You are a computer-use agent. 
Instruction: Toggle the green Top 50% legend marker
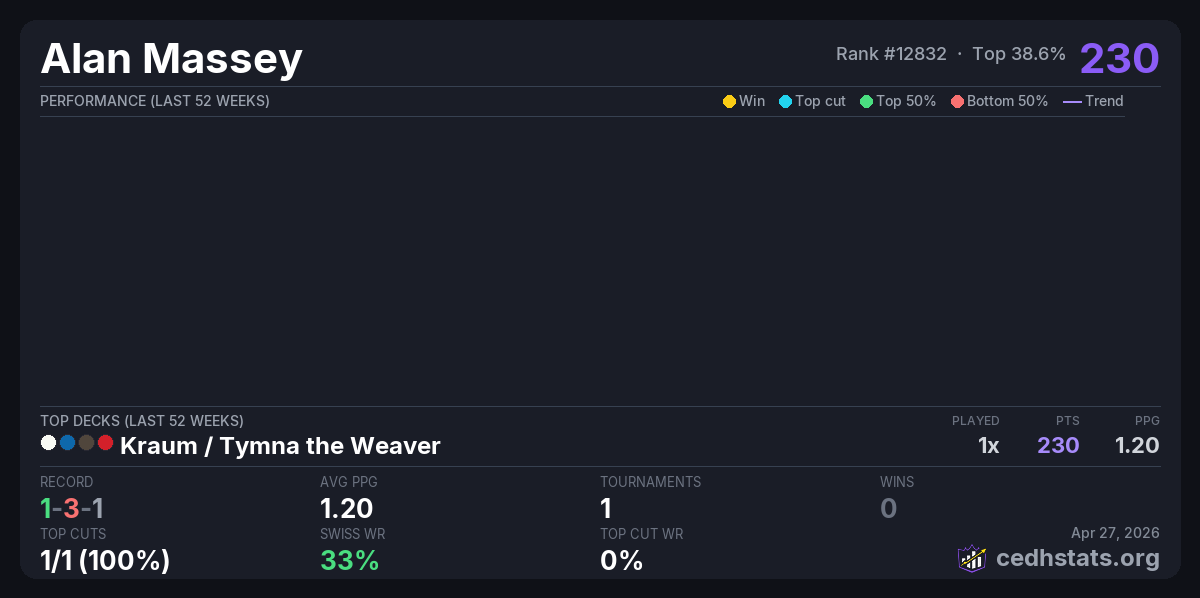point(866,101)
